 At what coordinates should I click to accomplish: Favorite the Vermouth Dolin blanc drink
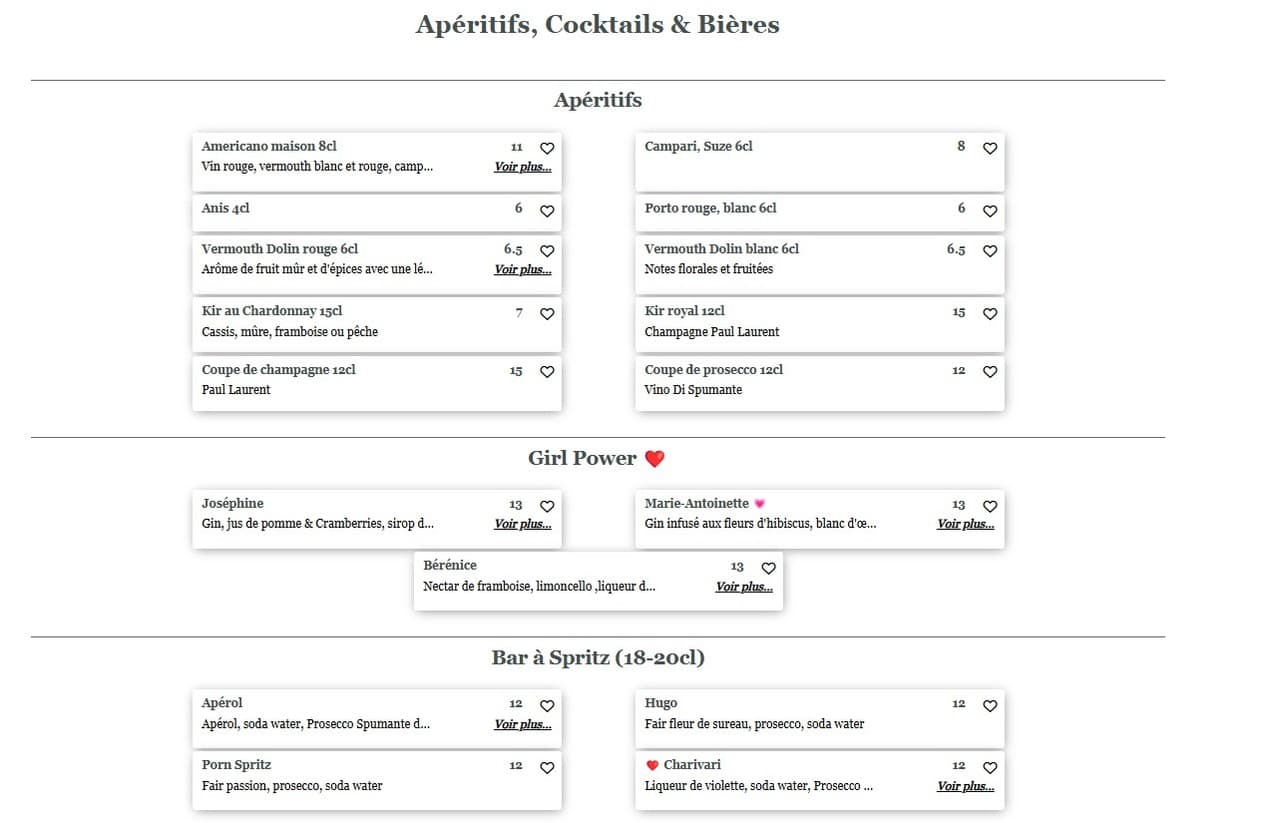coord(990,250)
